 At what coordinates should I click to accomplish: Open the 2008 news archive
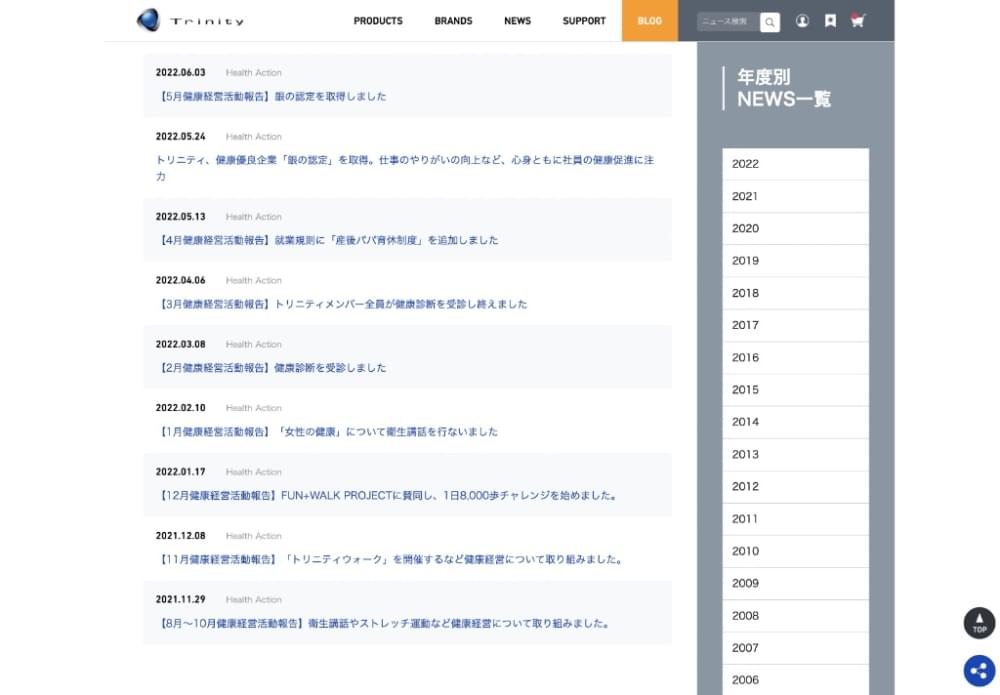[x=795, y=616]
